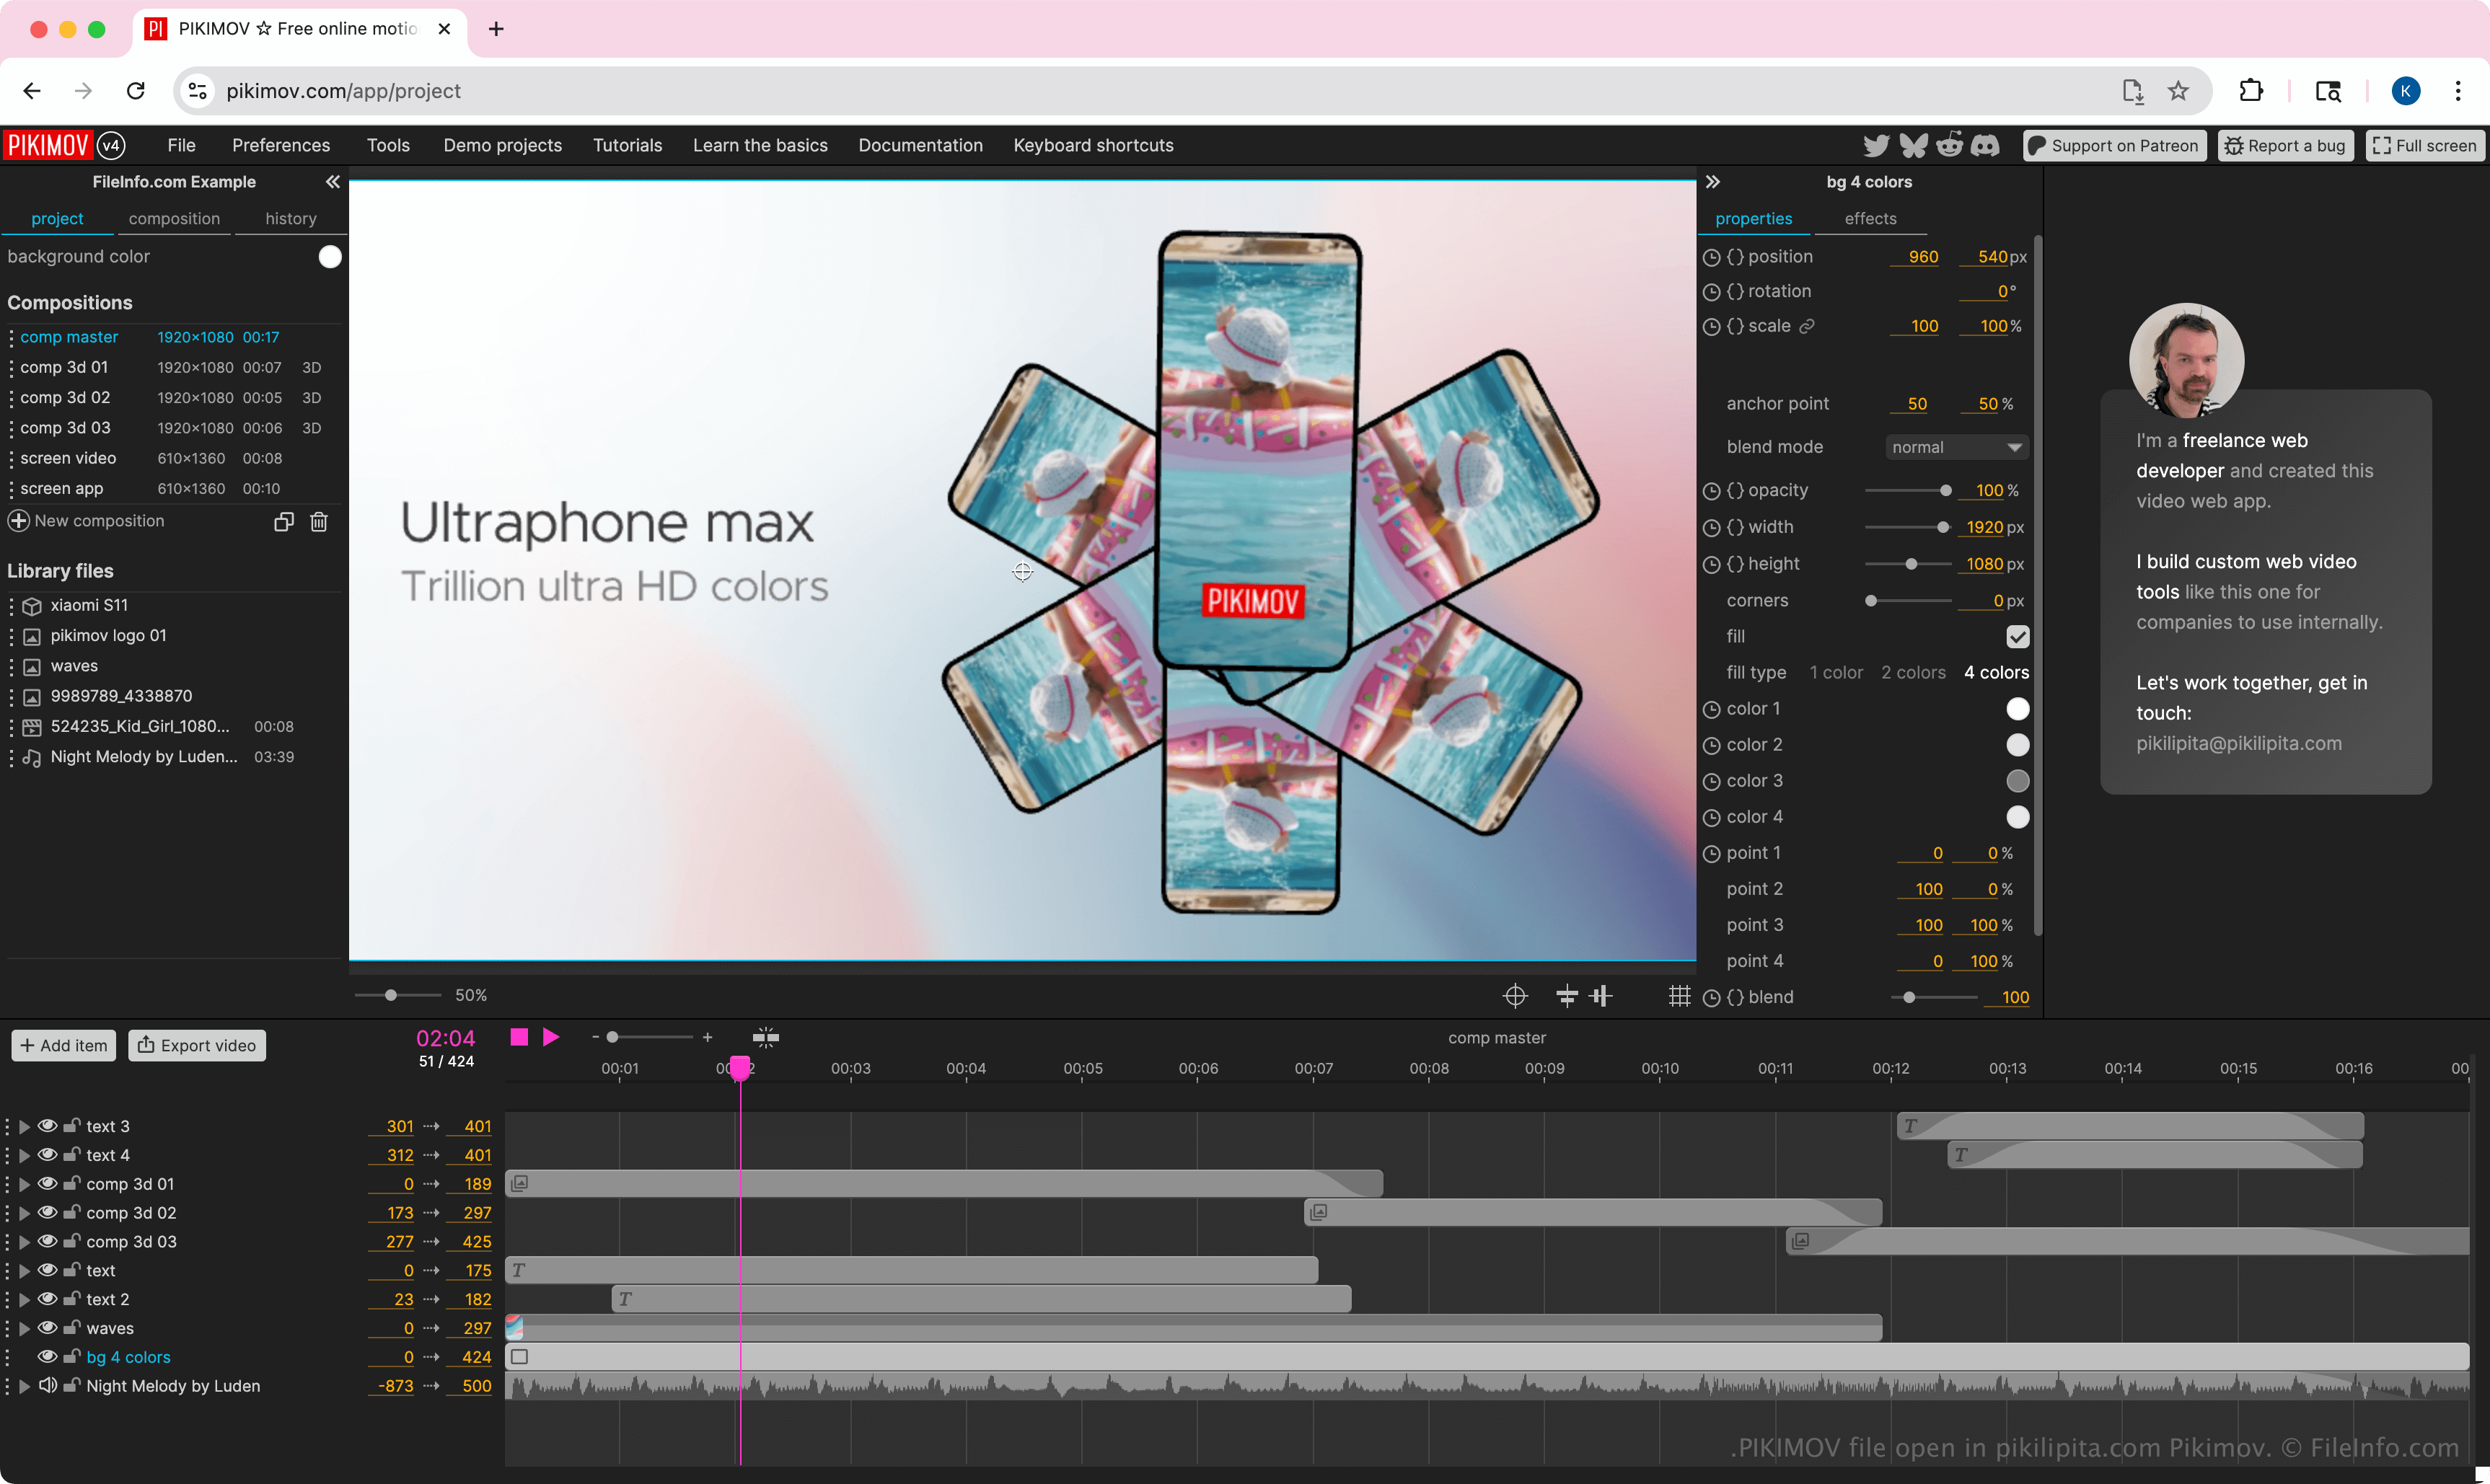Hide the text 4 layer
This screenshot has width=2490, height=1484.
point(47,1155)
